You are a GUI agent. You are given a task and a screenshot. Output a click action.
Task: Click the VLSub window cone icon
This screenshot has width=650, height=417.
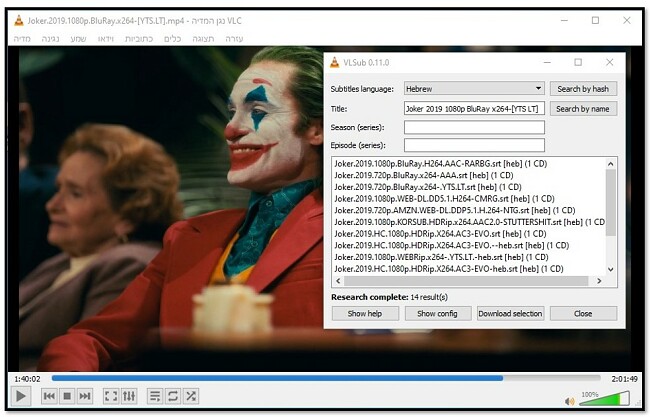(x=335, y=63)
